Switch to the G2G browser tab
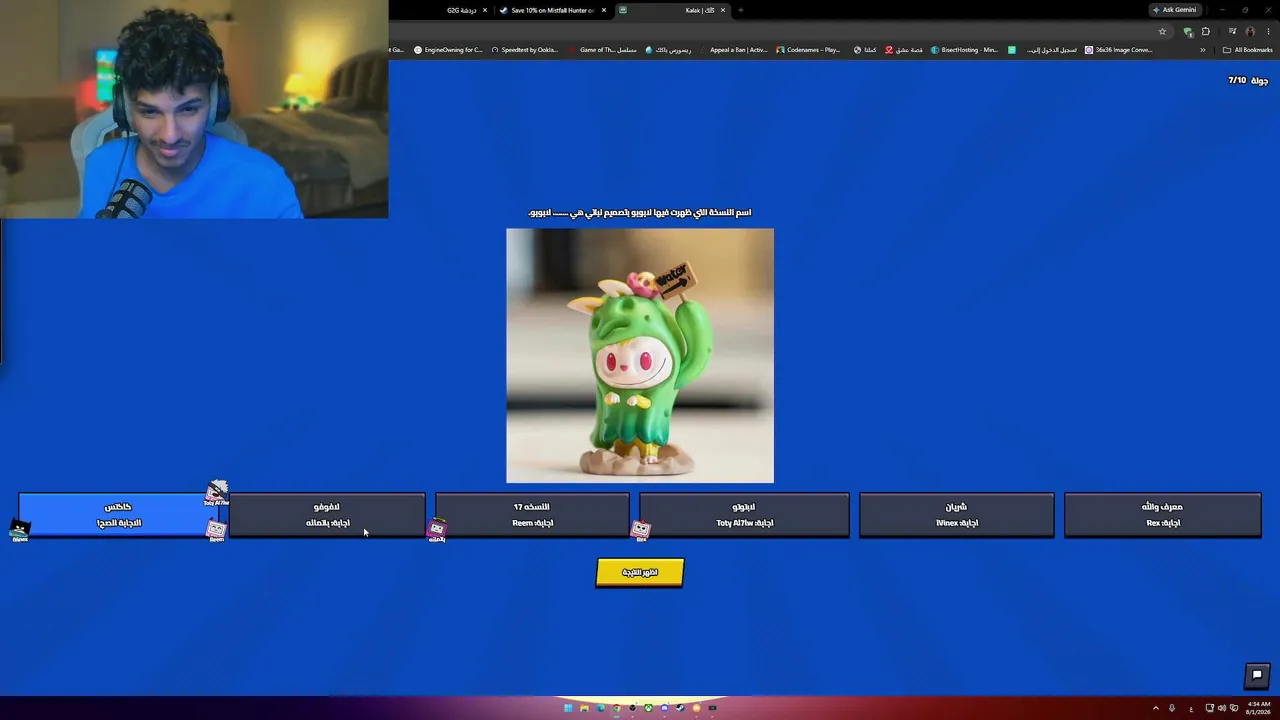This screenshot has height=720, width=1280. click(x=462, y=10)
